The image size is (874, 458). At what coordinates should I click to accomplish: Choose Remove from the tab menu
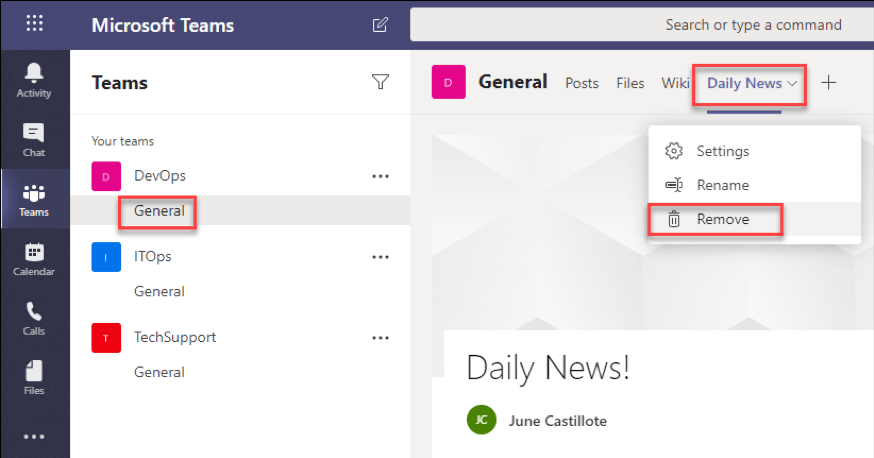755,219
